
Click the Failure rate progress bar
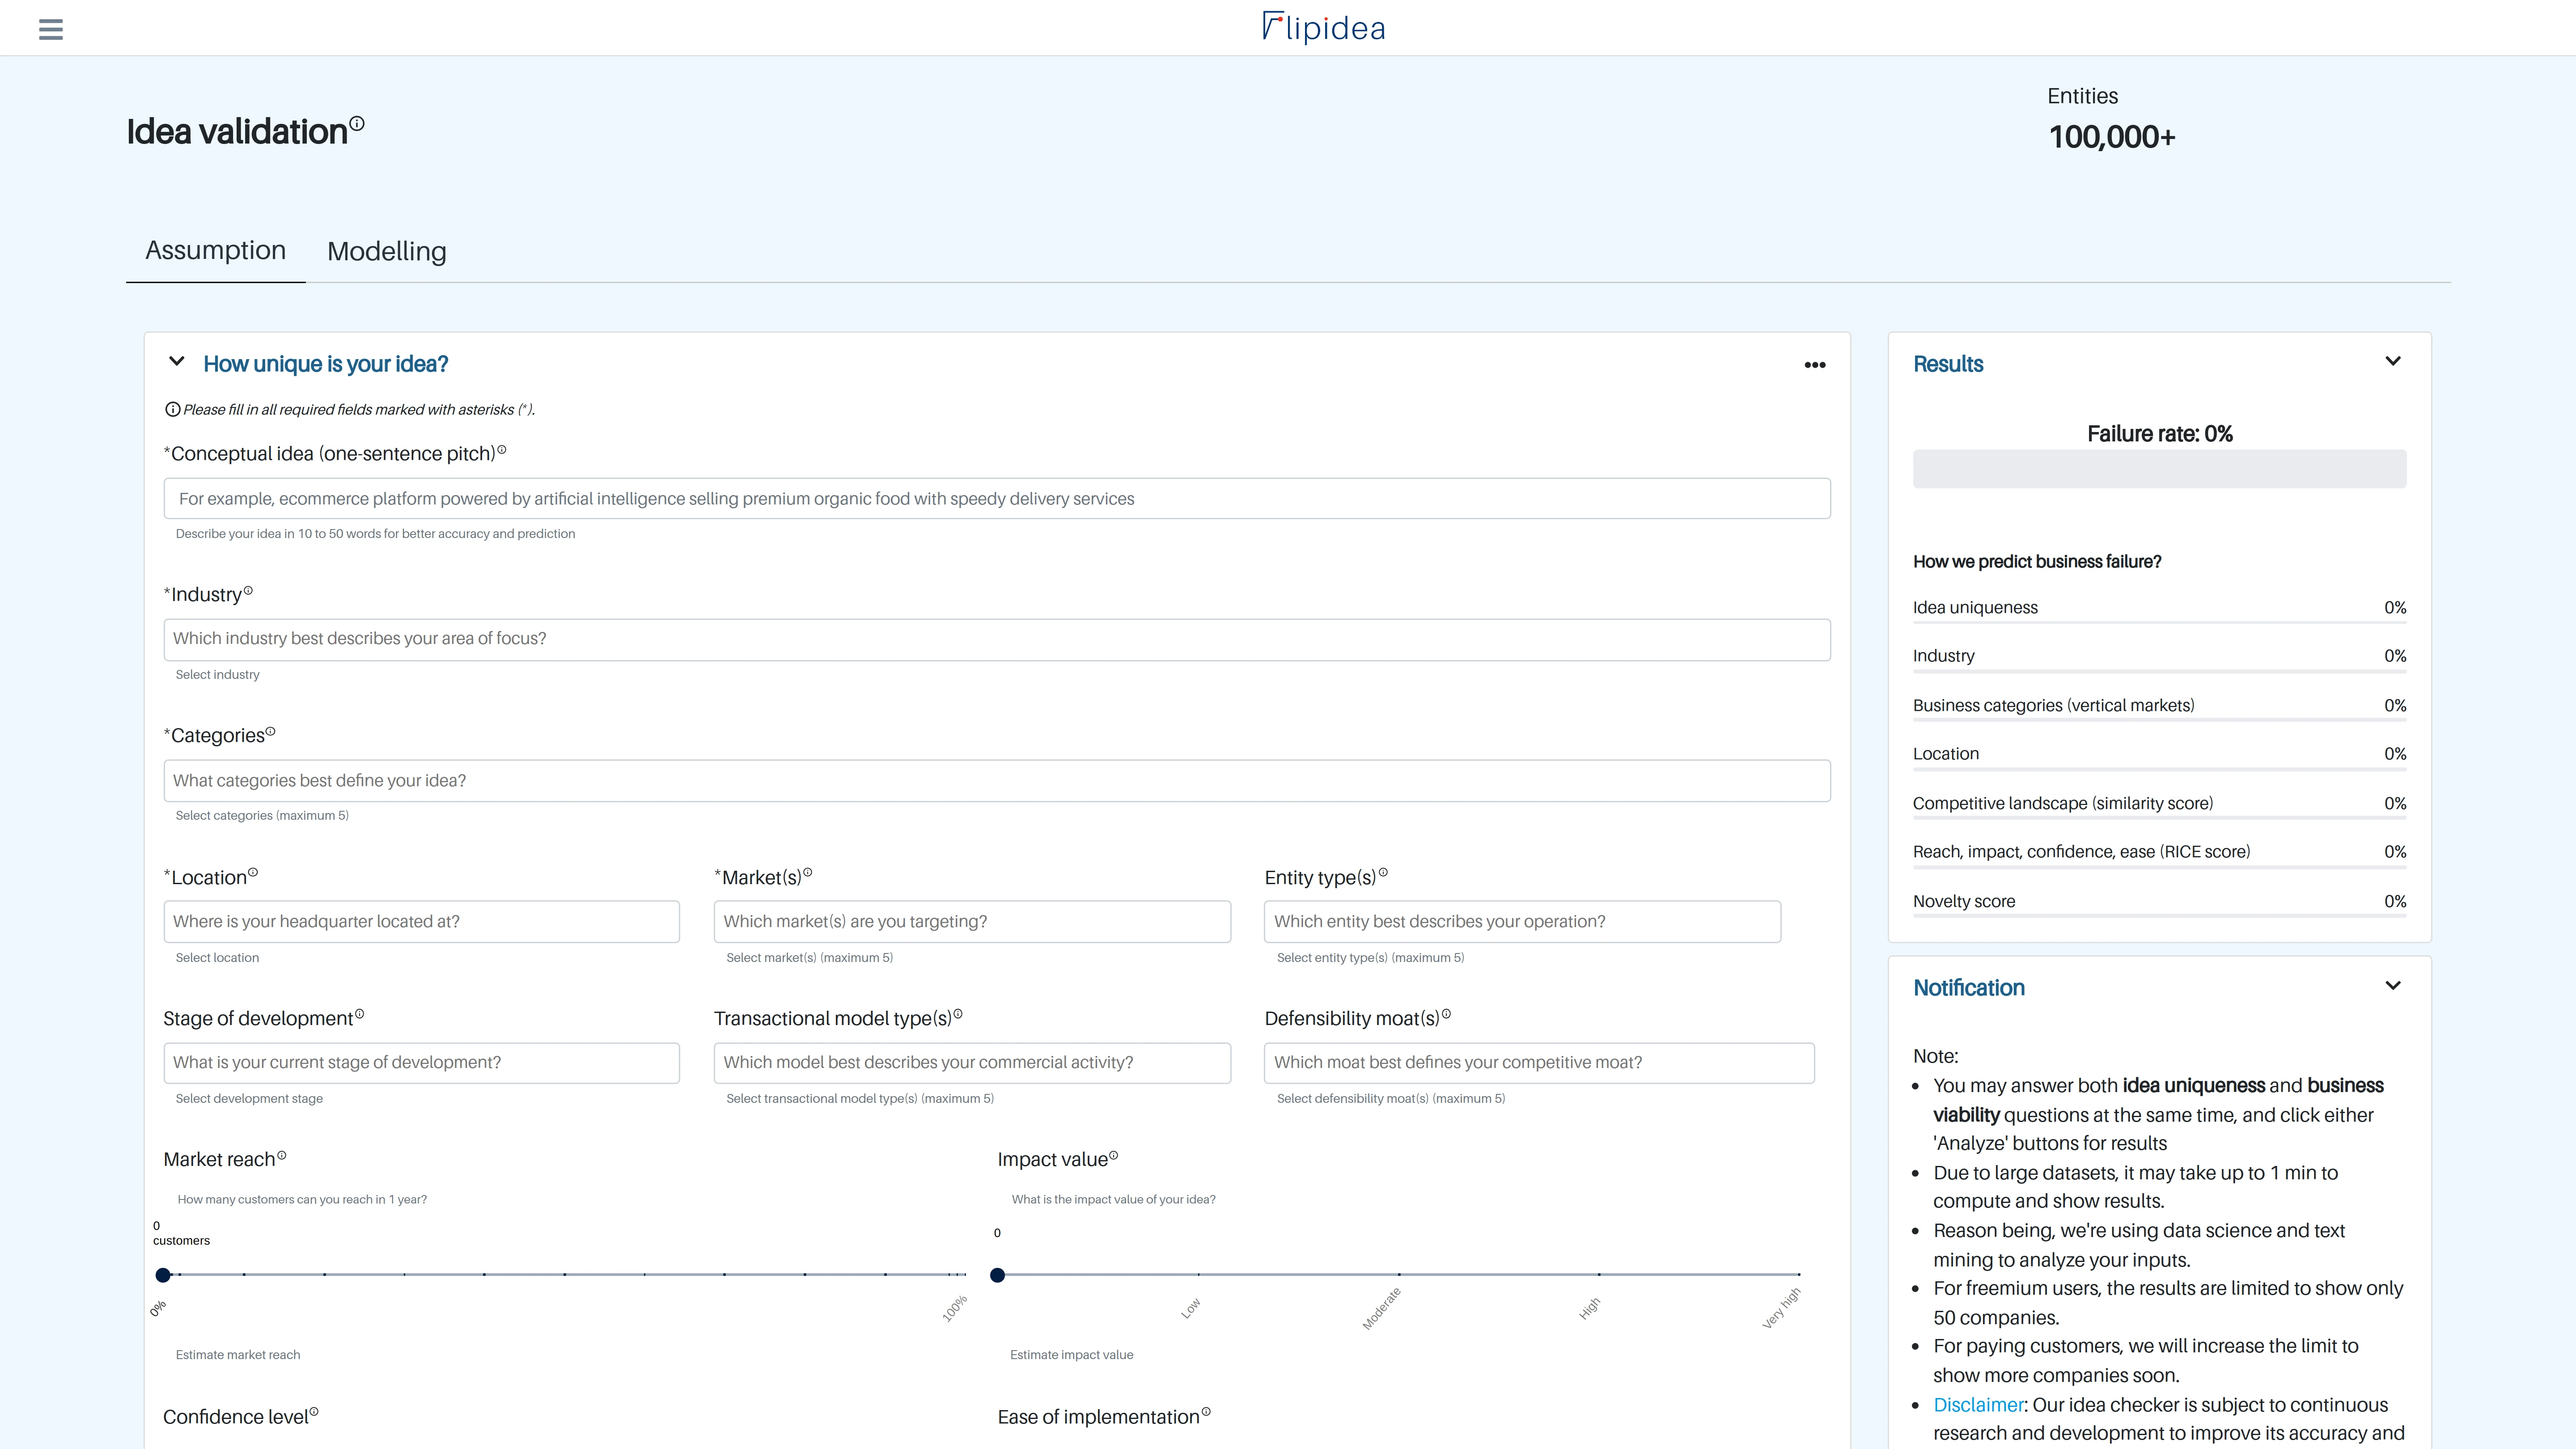click(x=2159, y=467)
